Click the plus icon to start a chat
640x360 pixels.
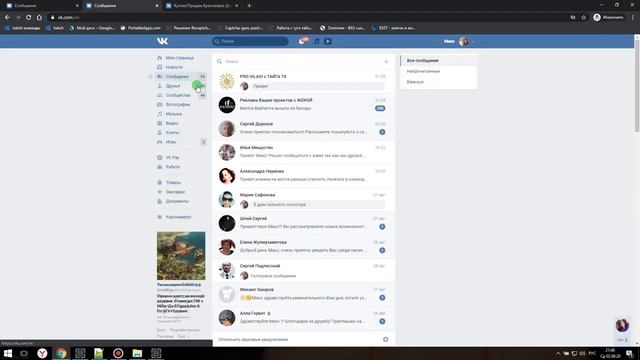pos(386,62)
